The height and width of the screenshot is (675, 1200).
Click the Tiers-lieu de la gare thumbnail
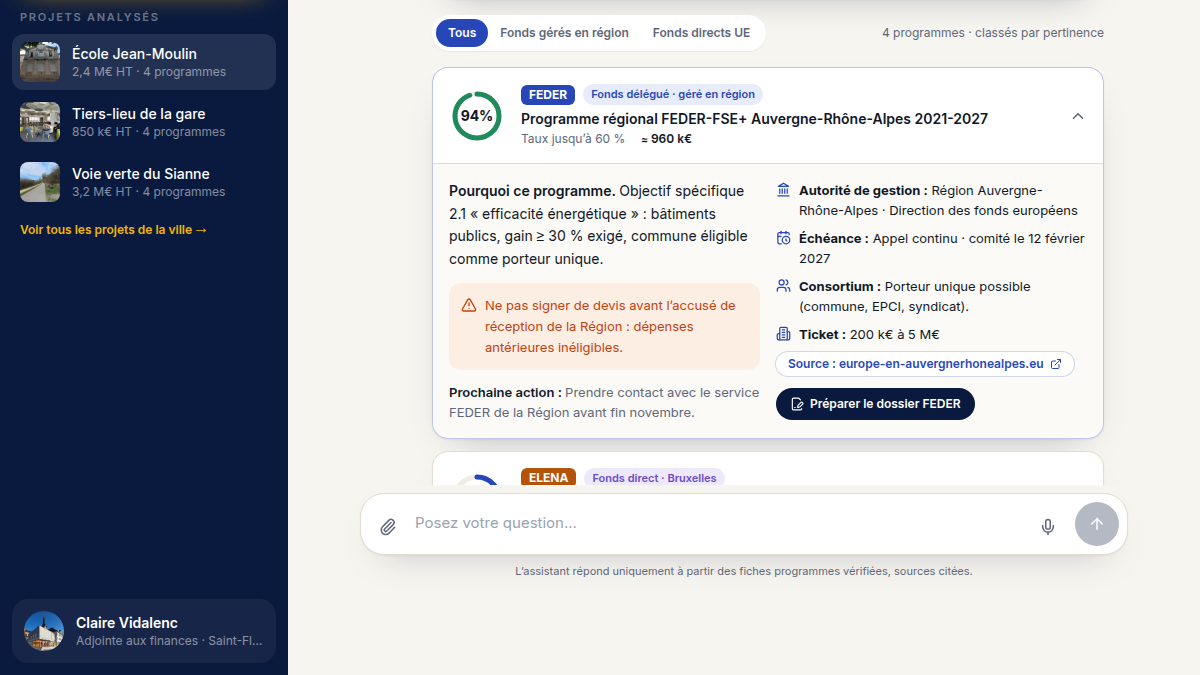40,122
